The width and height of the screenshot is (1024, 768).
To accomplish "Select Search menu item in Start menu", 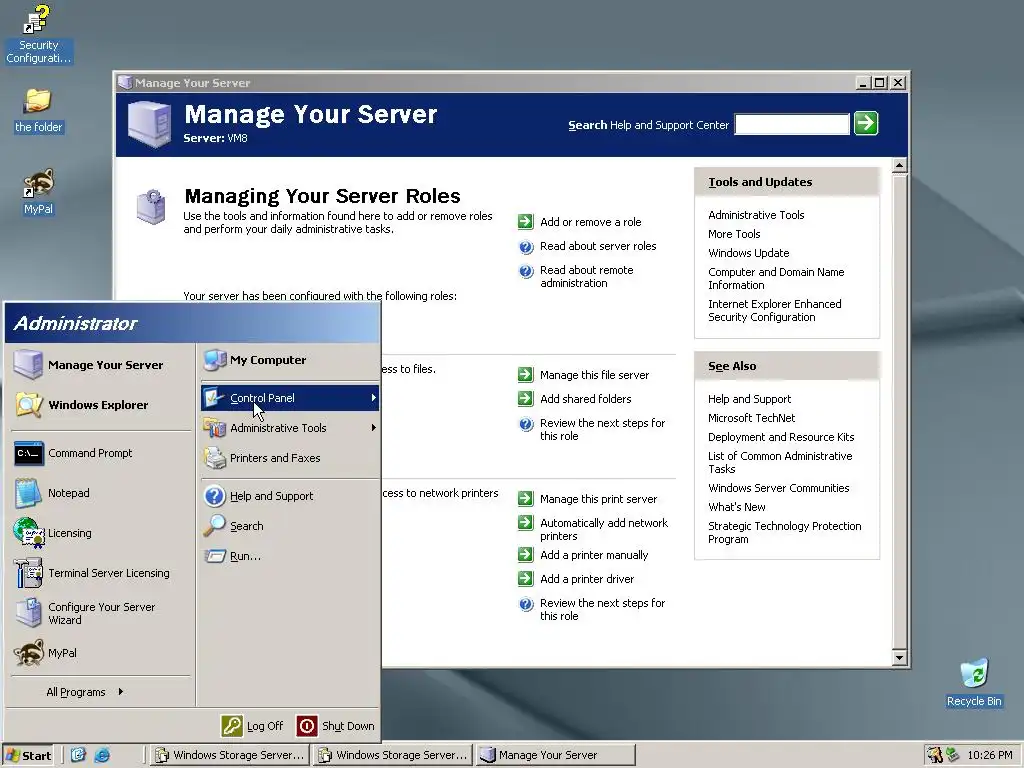I will point(290,526).
